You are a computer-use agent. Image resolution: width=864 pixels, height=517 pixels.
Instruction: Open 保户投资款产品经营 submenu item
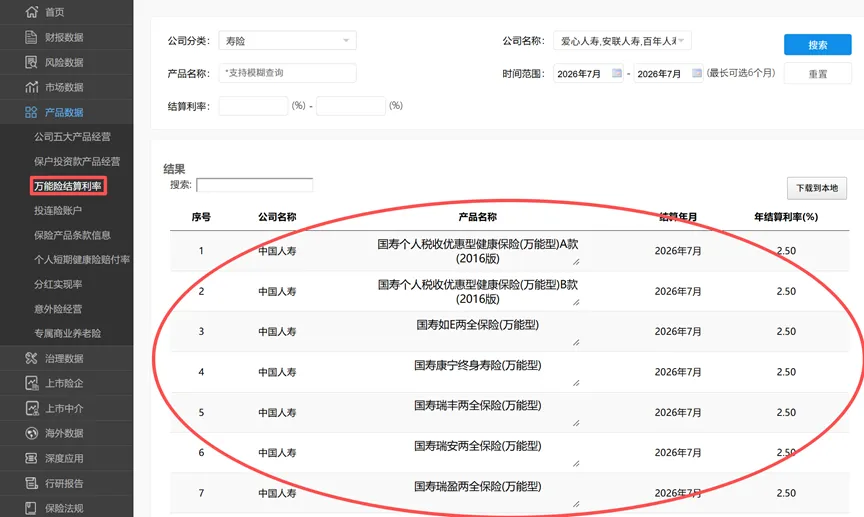[77, 161]
